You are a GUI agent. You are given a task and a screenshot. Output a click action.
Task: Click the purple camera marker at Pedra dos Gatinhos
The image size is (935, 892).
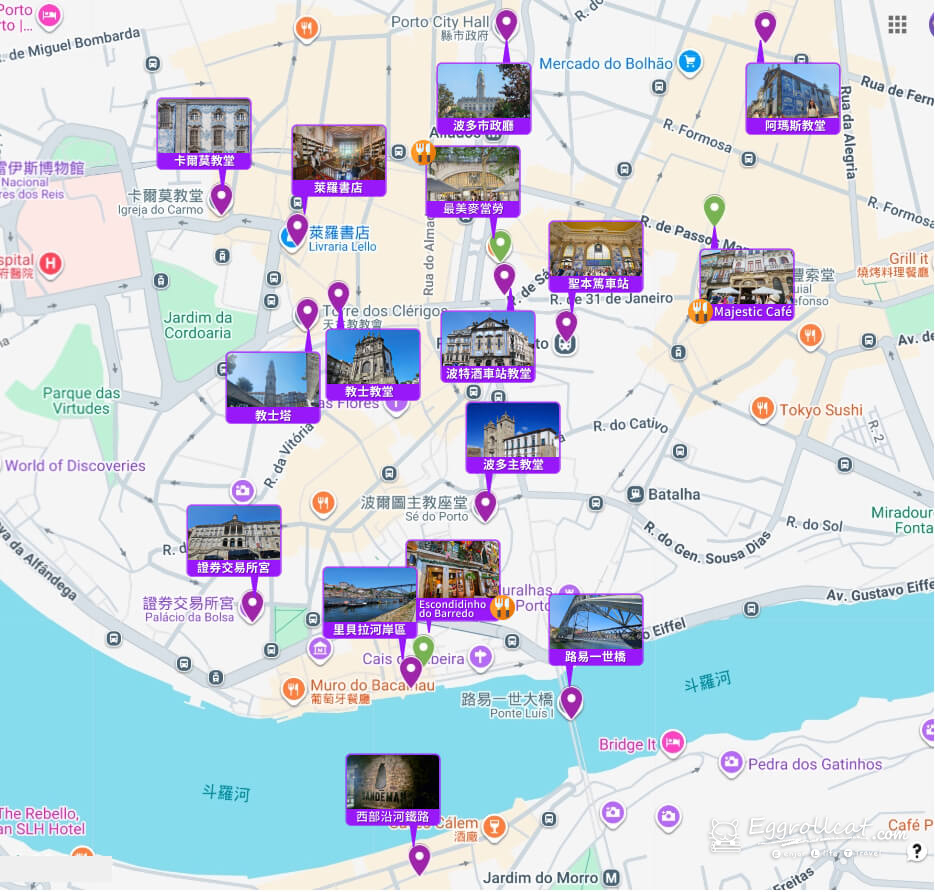click(732, 766)
